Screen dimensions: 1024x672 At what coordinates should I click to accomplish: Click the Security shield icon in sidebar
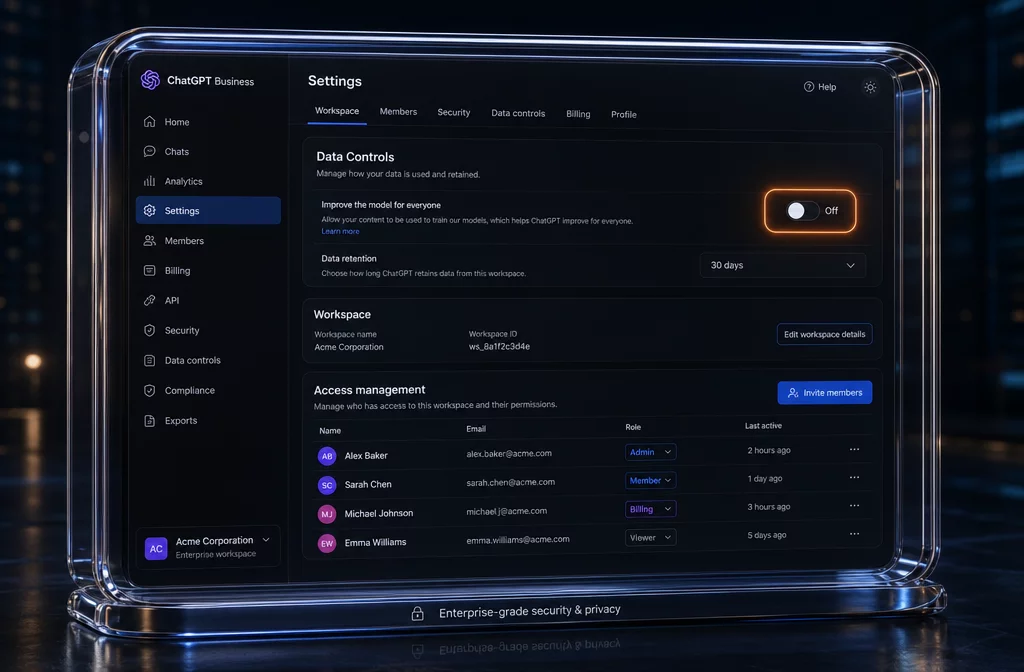(150, 330)
